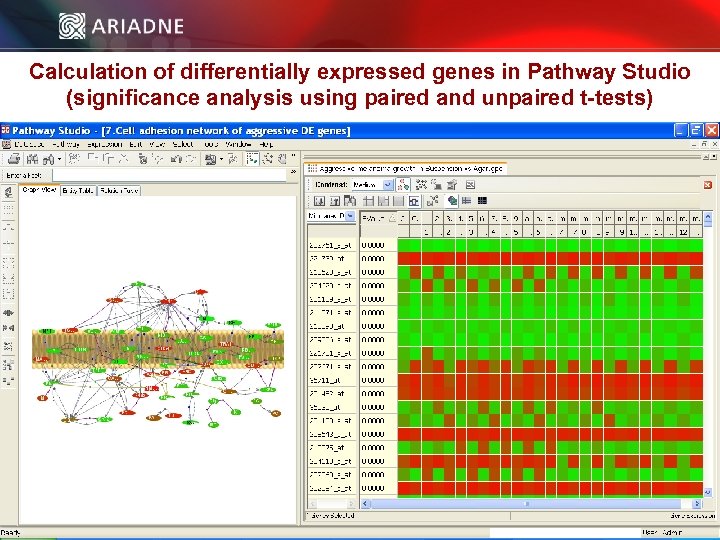This screenshot has height=540, width=720.
Task: Open the Edit menu
Action: pyautogui.click(x=135, y=144)
